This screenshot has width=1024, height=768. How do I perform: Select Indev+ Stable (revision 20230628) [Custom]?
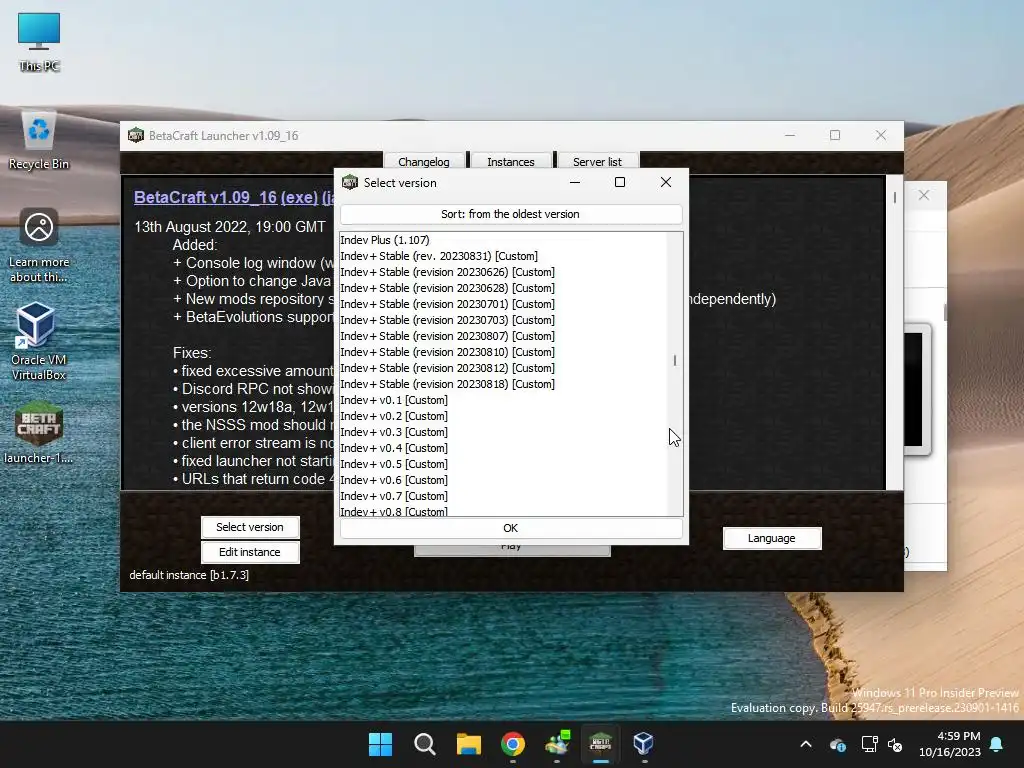pyautogui.click(x=503, y=288)
